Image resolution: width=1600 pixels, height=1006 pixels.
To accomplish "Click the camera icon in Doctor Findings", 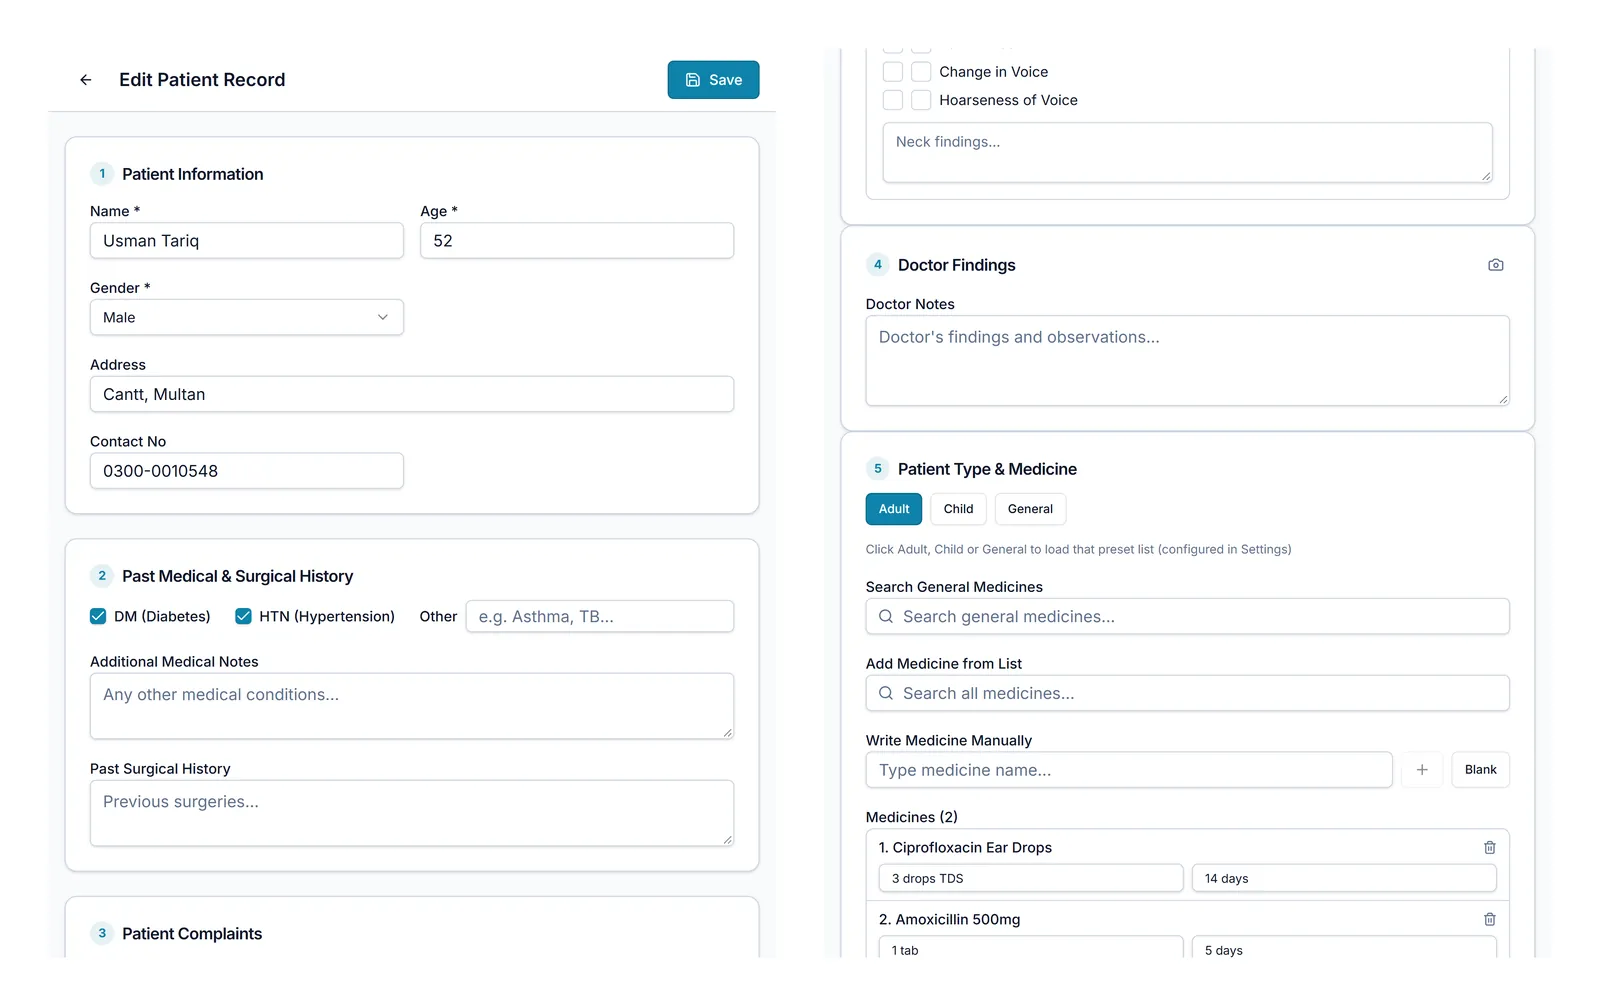I will [1495, 265].
